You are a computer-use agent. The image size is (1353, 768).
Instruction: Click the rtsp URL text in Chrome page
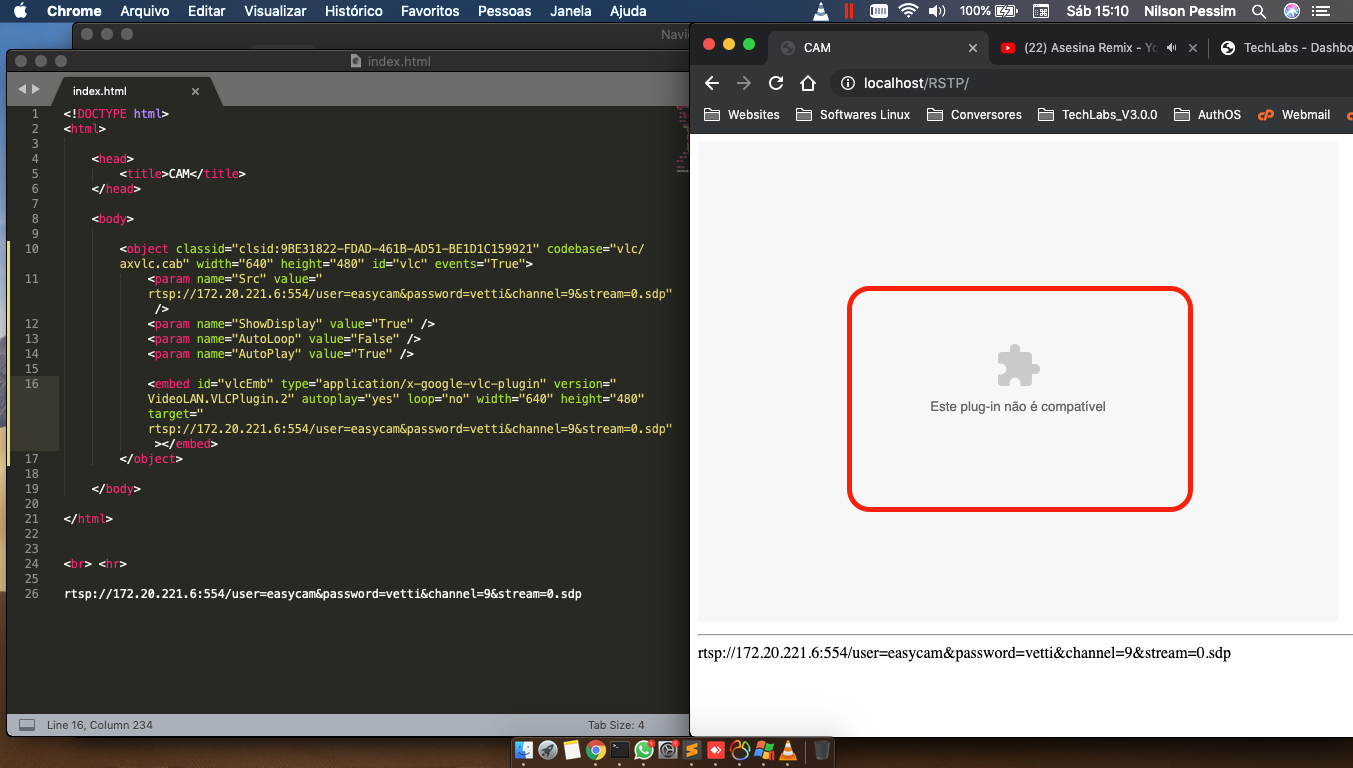964,653
